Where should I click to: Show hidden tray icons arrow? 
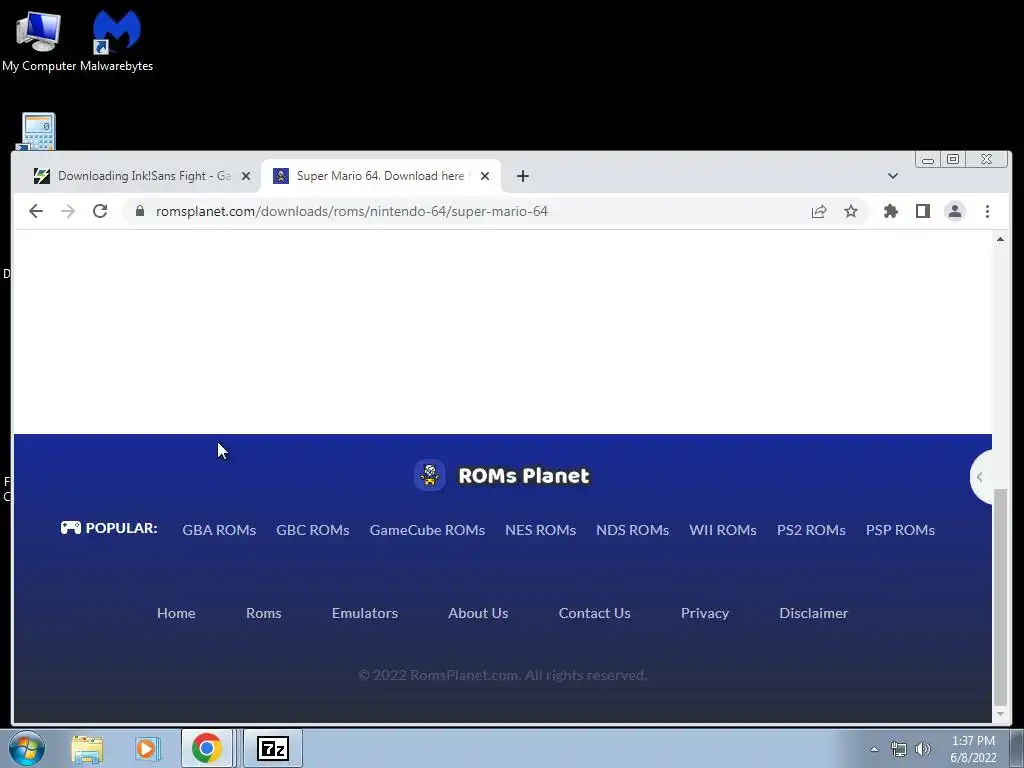click(x=874, y=749)
